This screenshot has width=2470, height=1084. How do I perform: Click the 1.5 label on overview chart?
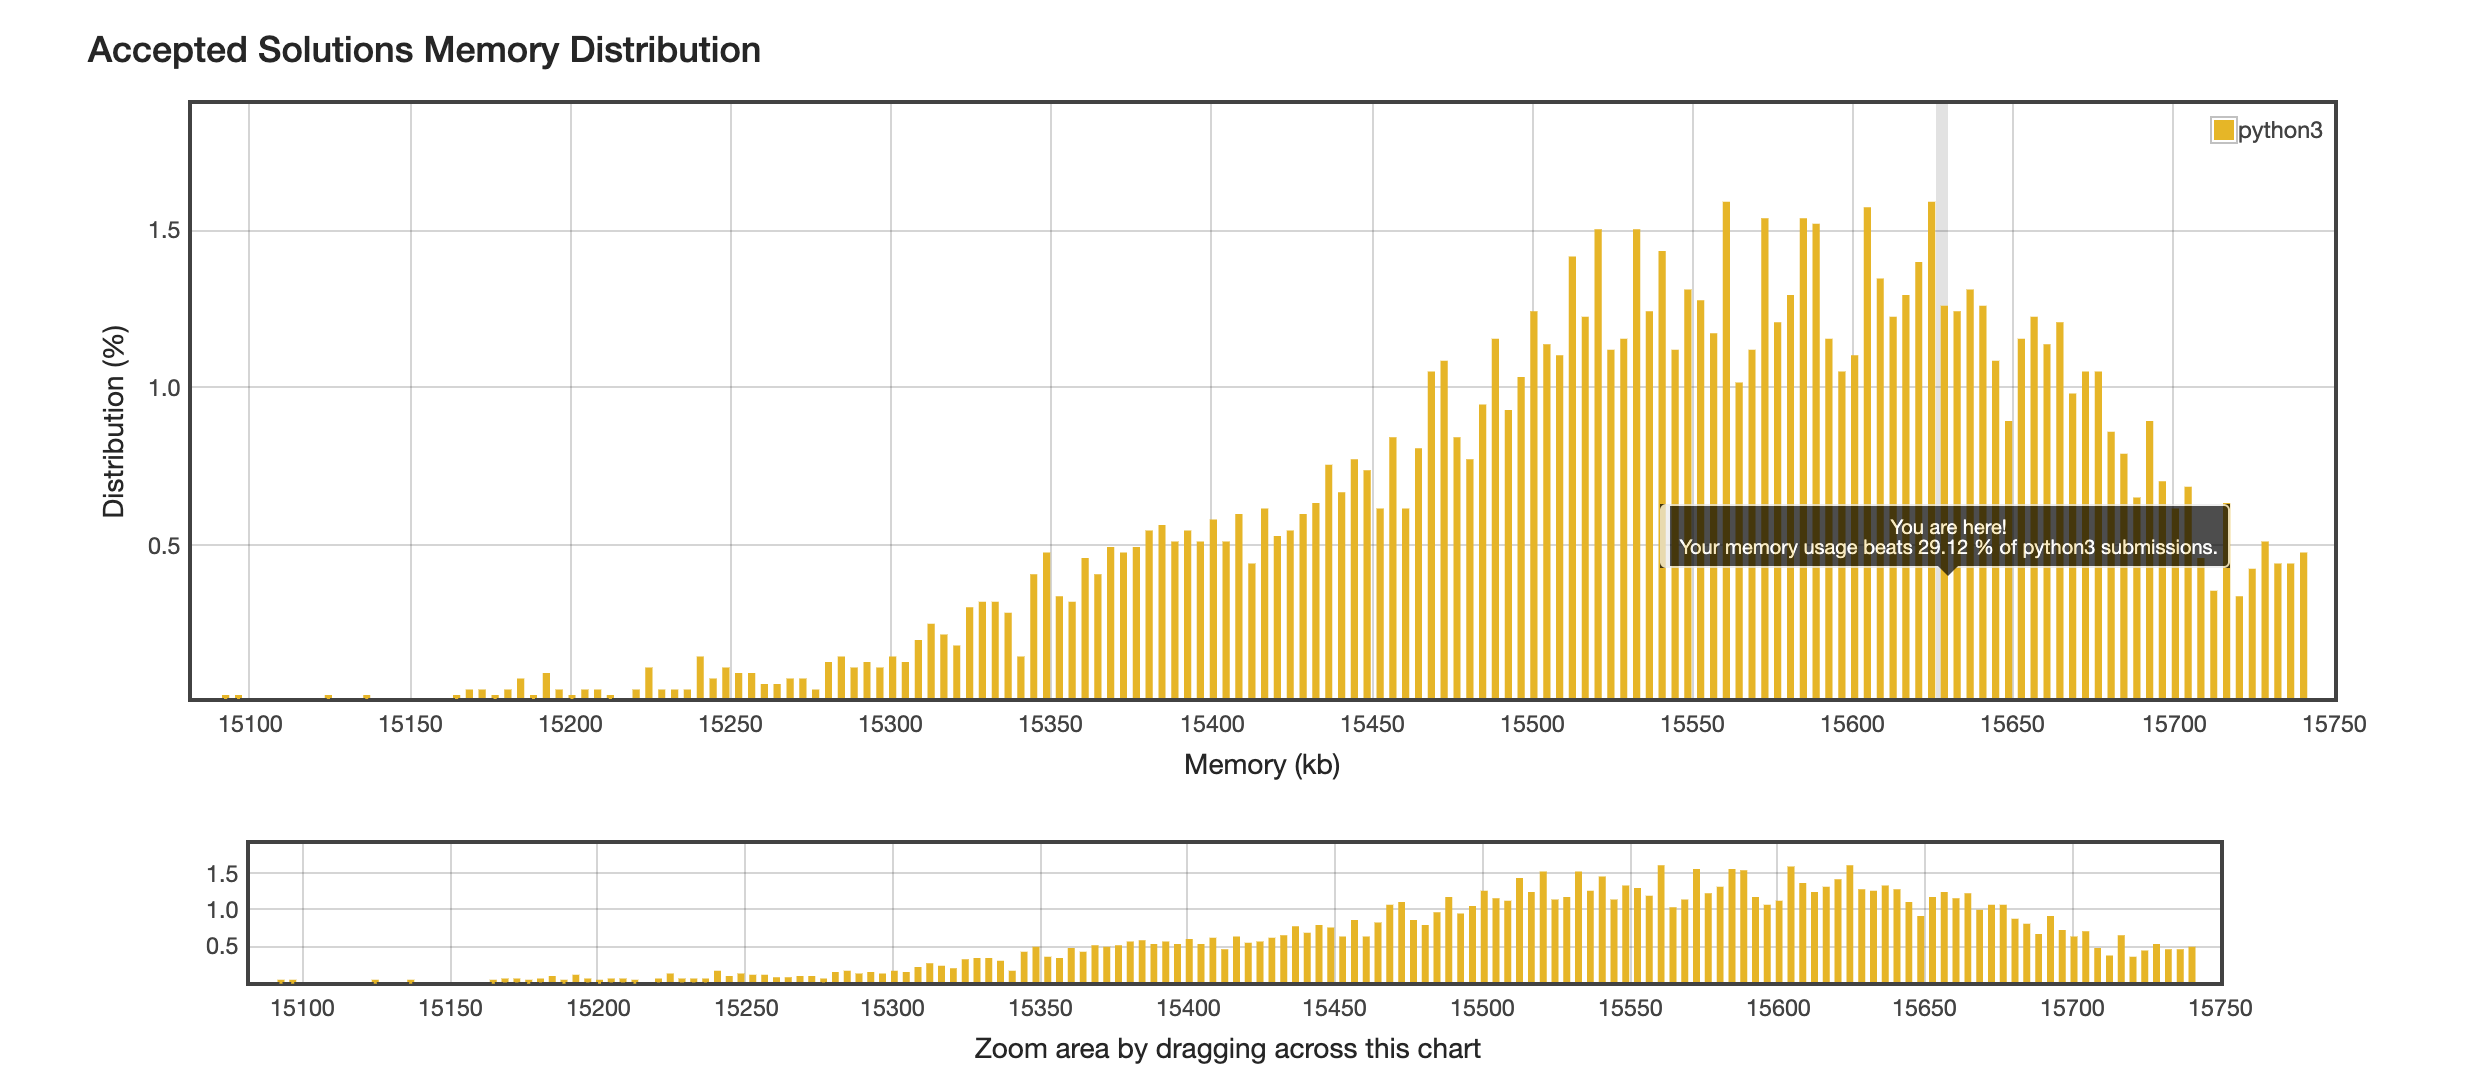coord(222,875)
